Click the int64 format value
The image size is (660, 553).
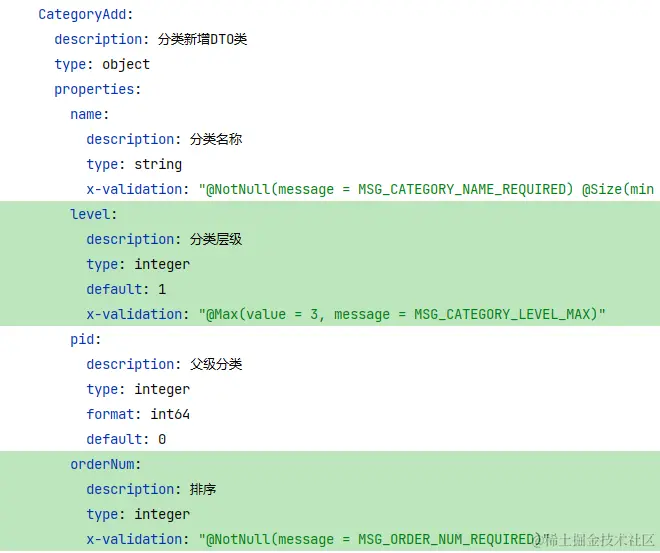(170, 414)
